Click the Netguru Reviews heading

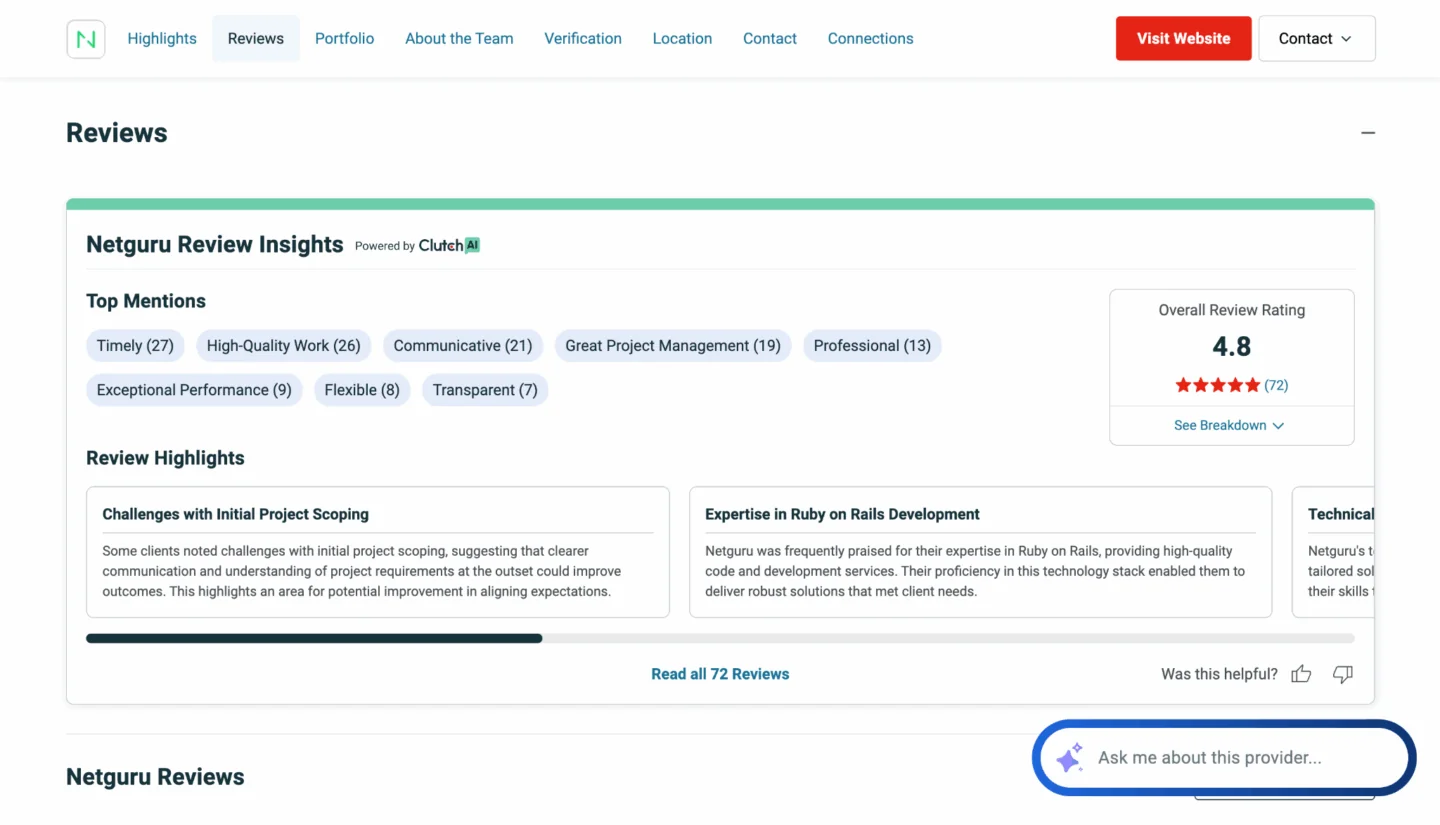click(155, 777)
